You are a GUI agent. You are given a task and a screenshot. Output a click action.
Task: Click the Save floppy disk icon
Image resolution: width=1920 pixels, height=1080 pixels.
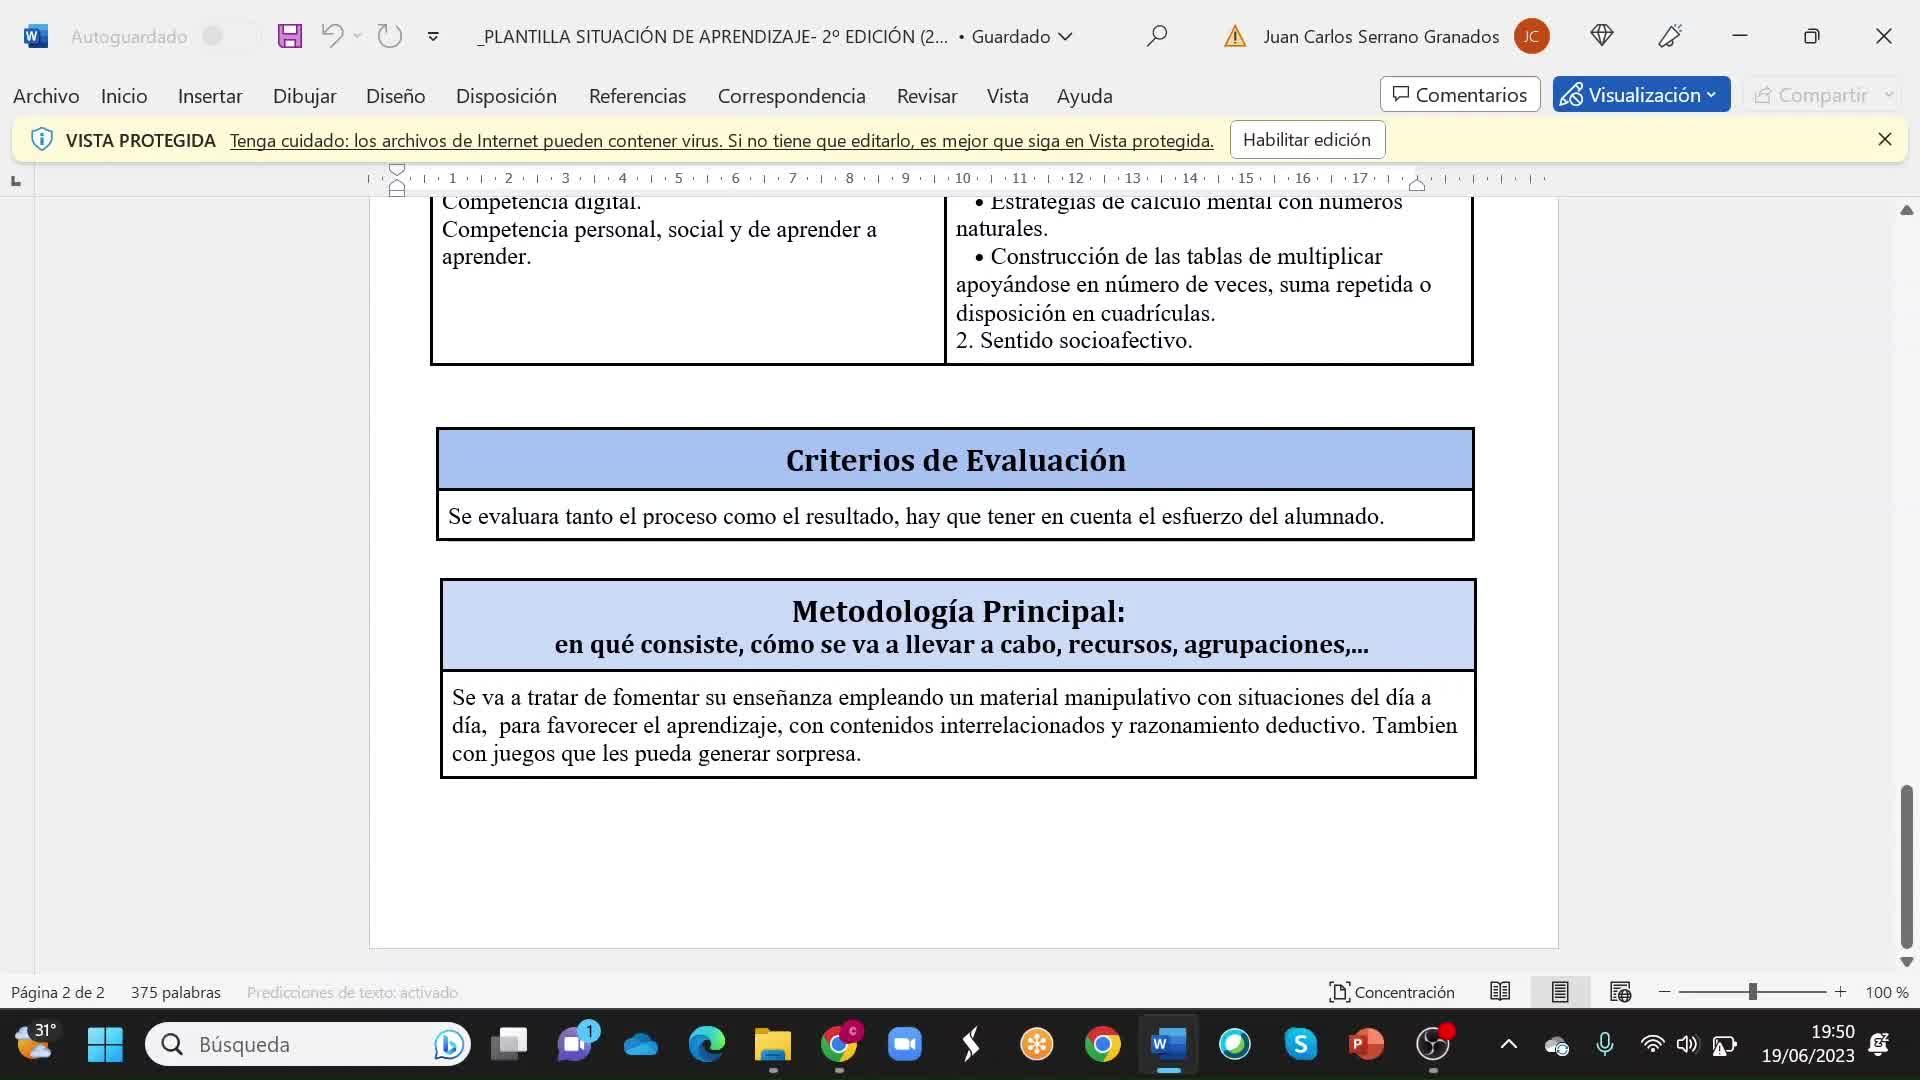click(290, 36)
